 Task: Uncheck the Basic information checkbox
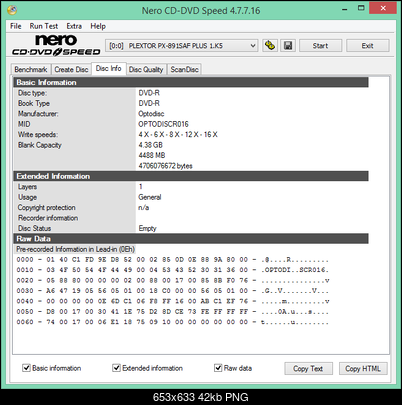(x=26, y=368)
